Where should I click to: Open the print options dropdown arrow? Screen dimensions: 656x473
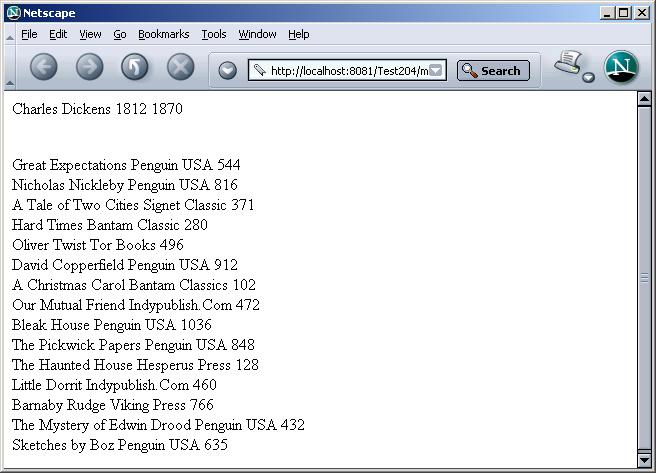(x=589, y=77)
